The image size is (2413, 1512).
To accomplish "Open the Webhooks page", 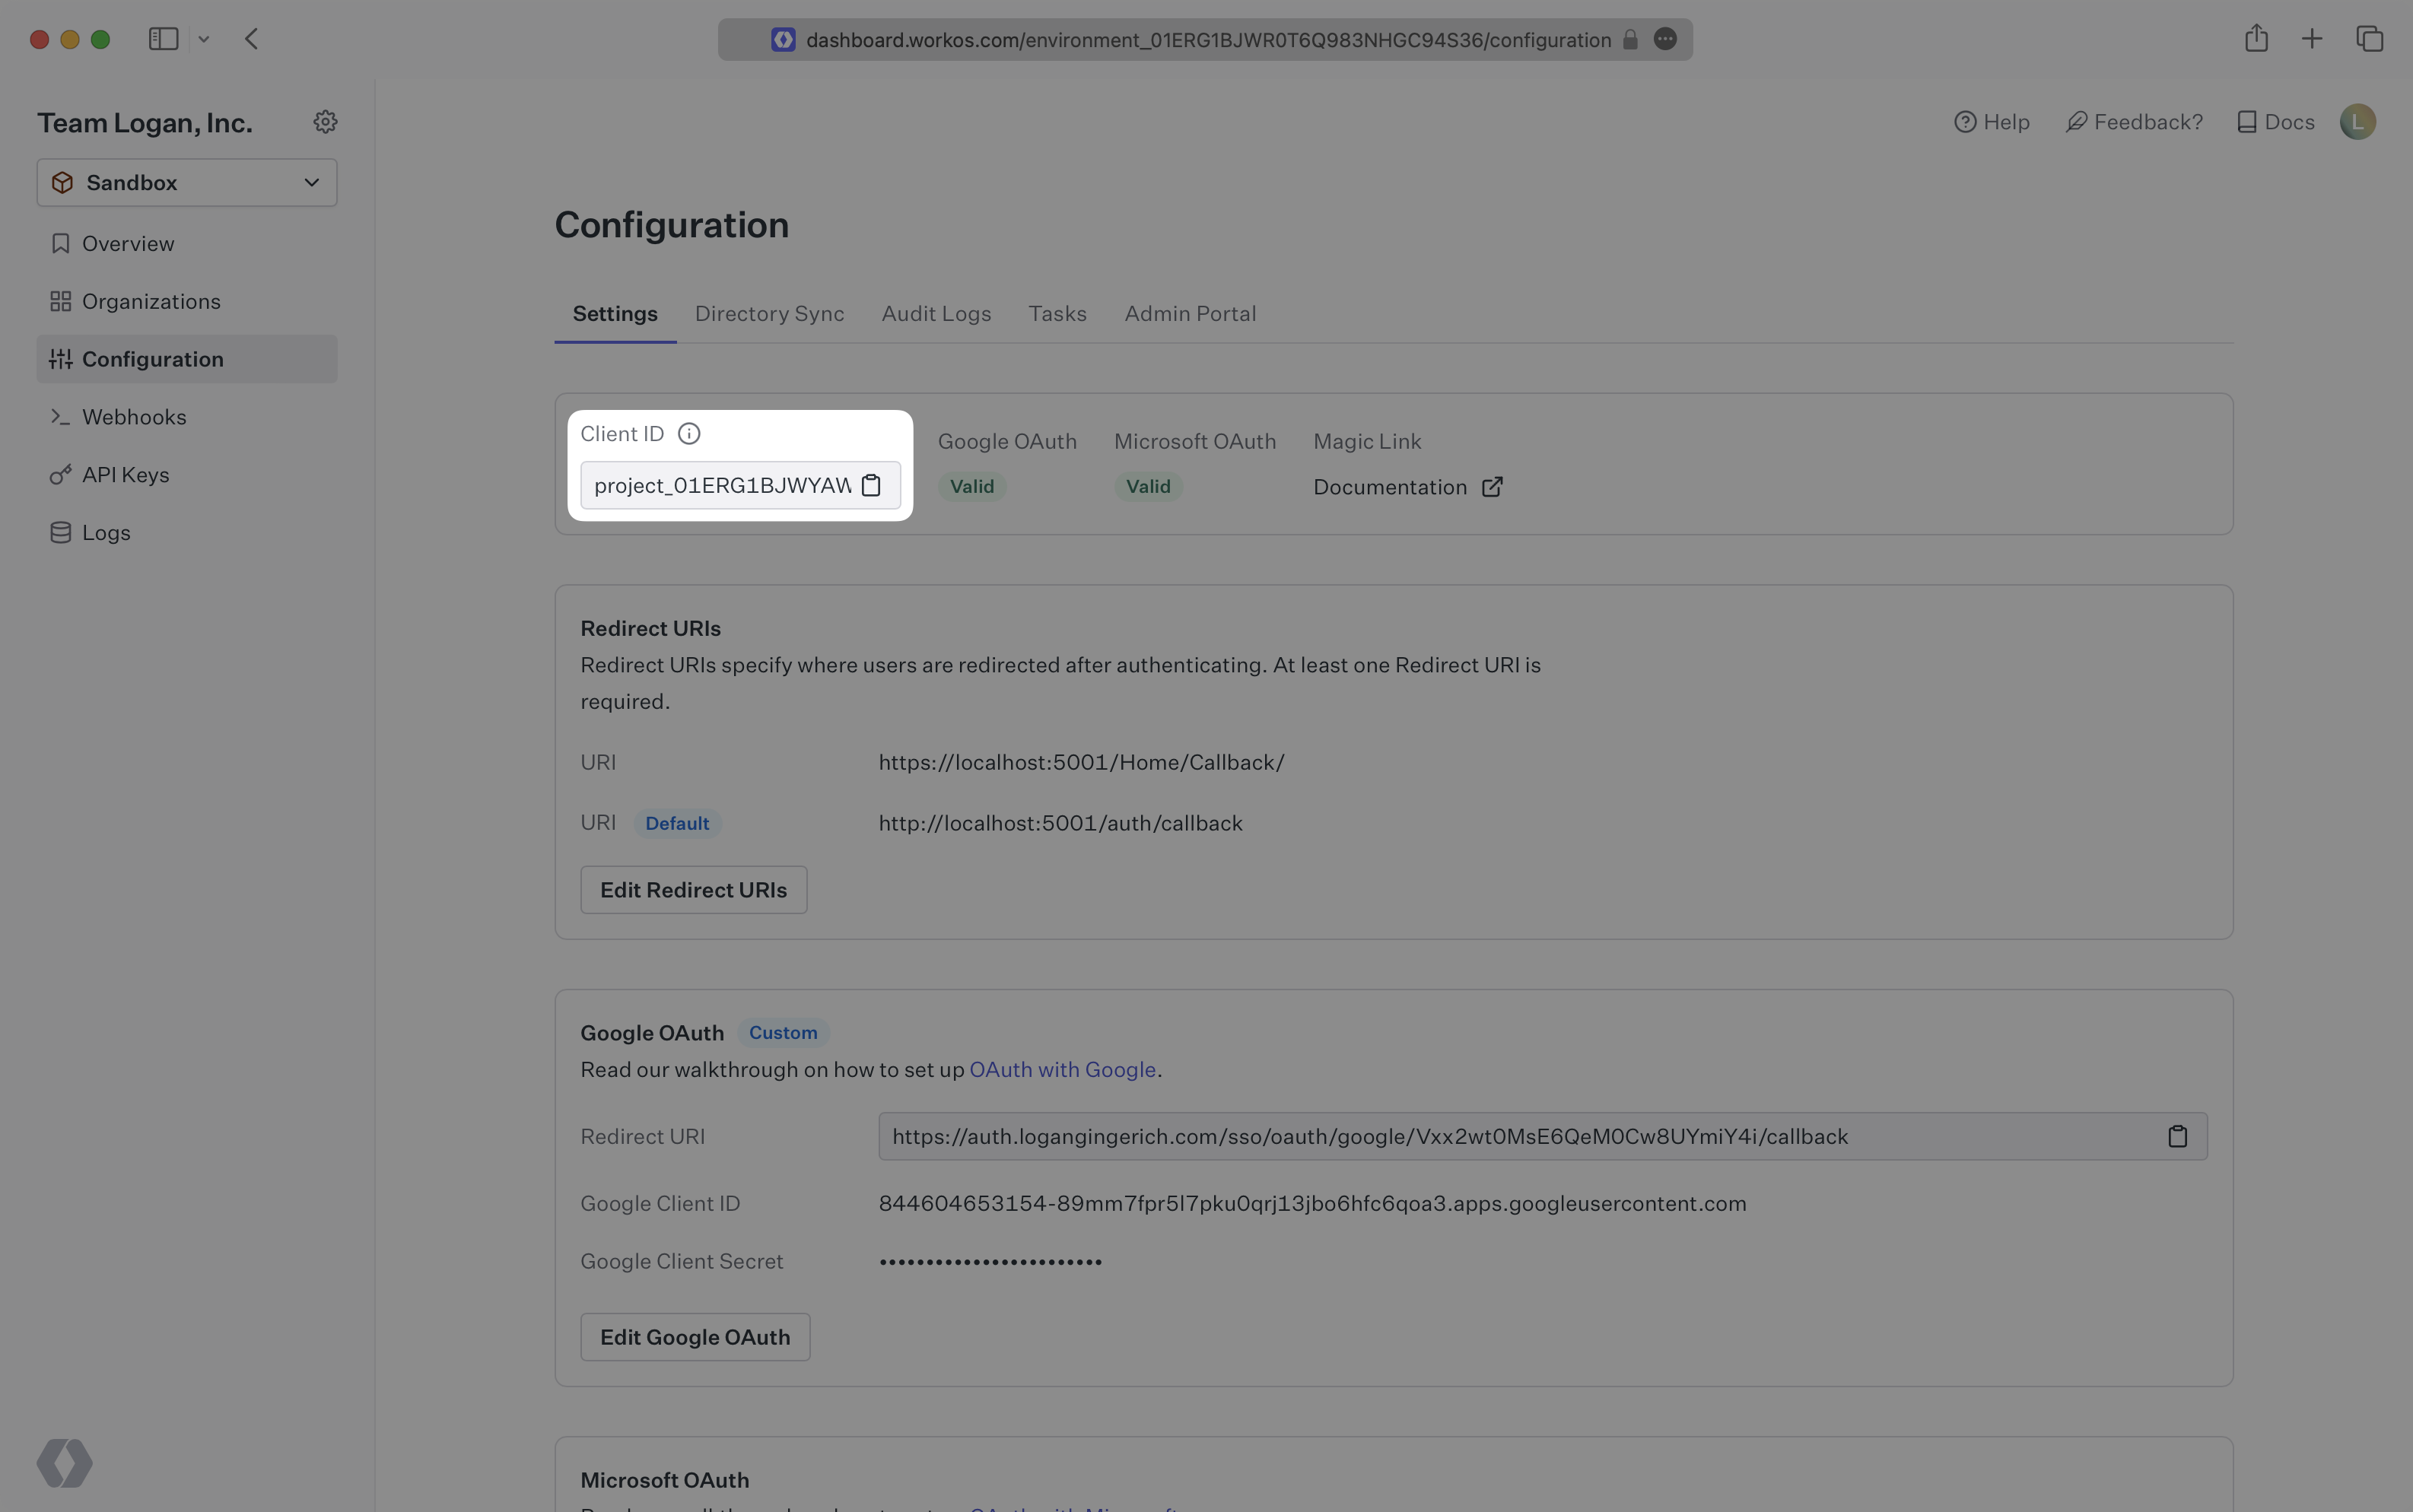I will tap(134, 417).
